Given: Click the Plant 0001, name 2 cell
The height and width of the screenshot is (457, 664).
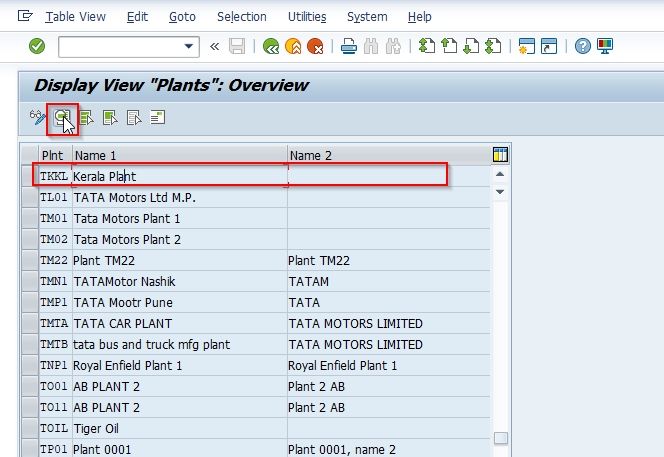Looking at the screenshot, I should [x=389, y=449].
